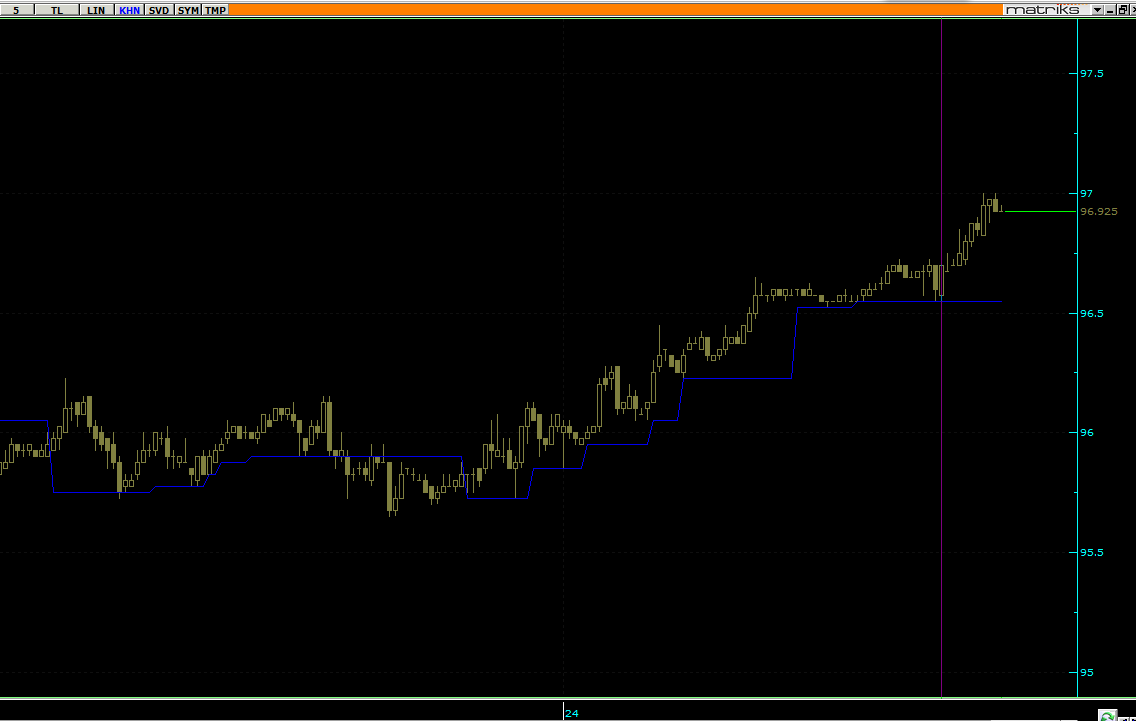Click the 96.5 price axis label
This screenshot has height=721, width=1136.
pyautogui.click(x=1092, y=313)
